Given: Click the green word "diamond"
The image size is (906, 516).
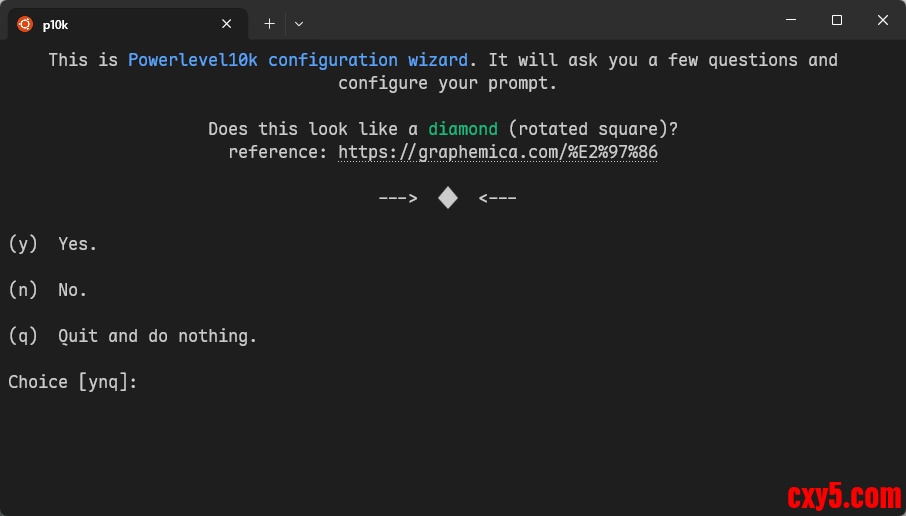Looking at the screenshot, I should tap(463, 129).
